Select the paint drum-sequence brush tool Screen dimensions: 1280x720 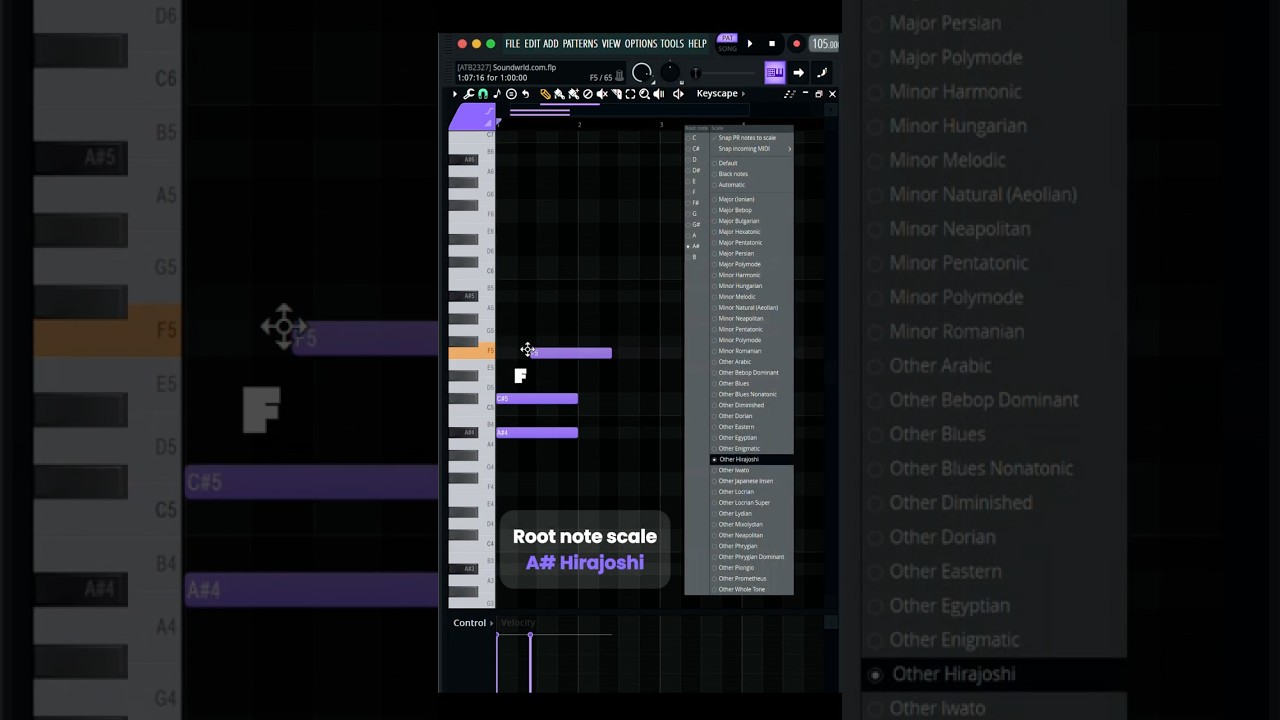573,94
